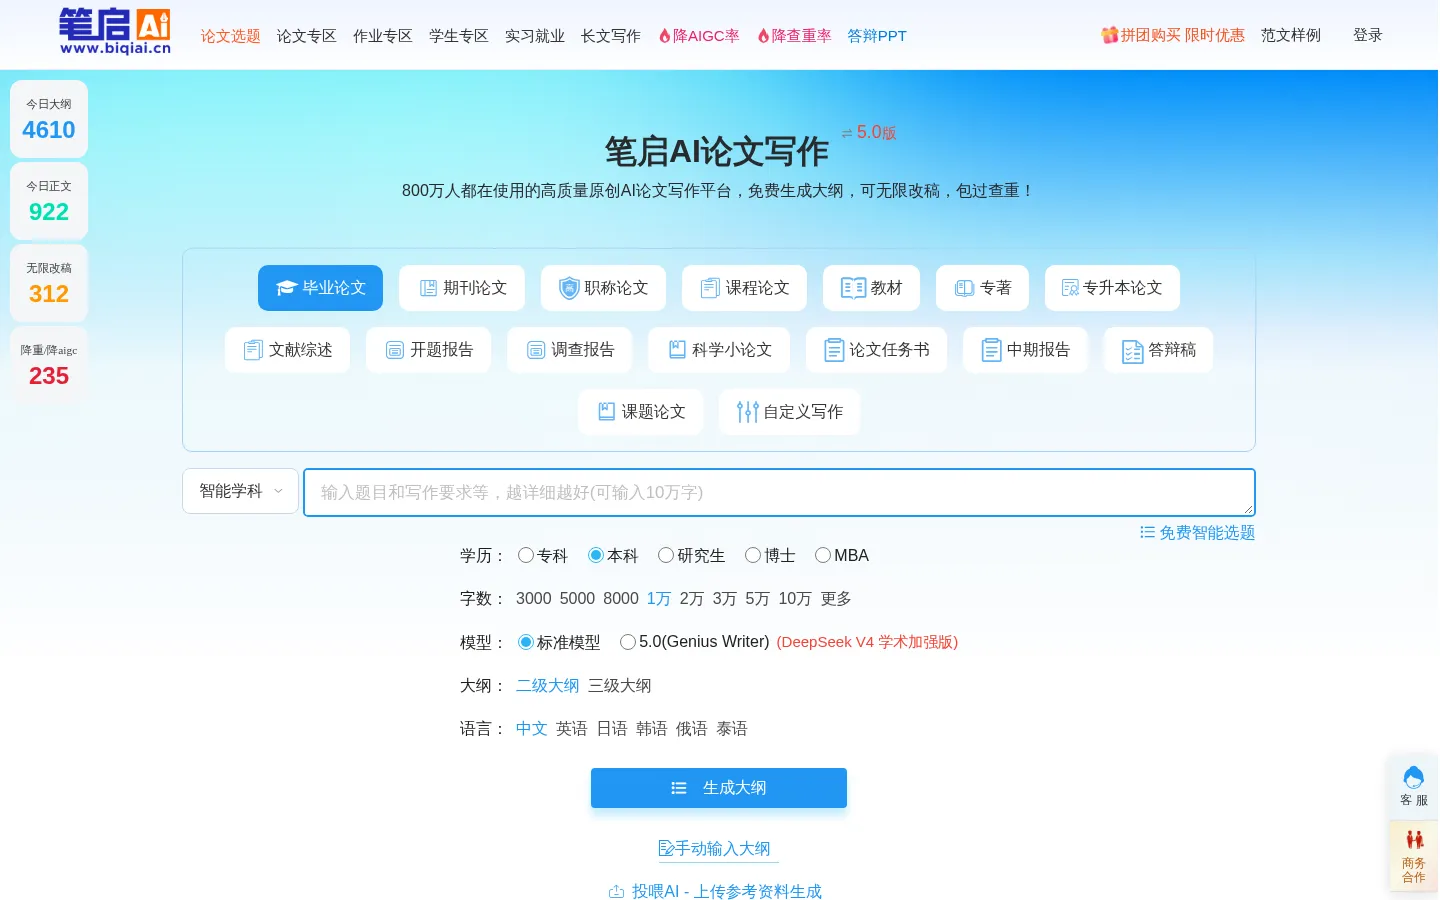Select the 论文任务书 icon

pyautogui.click(x=834, y=350)
